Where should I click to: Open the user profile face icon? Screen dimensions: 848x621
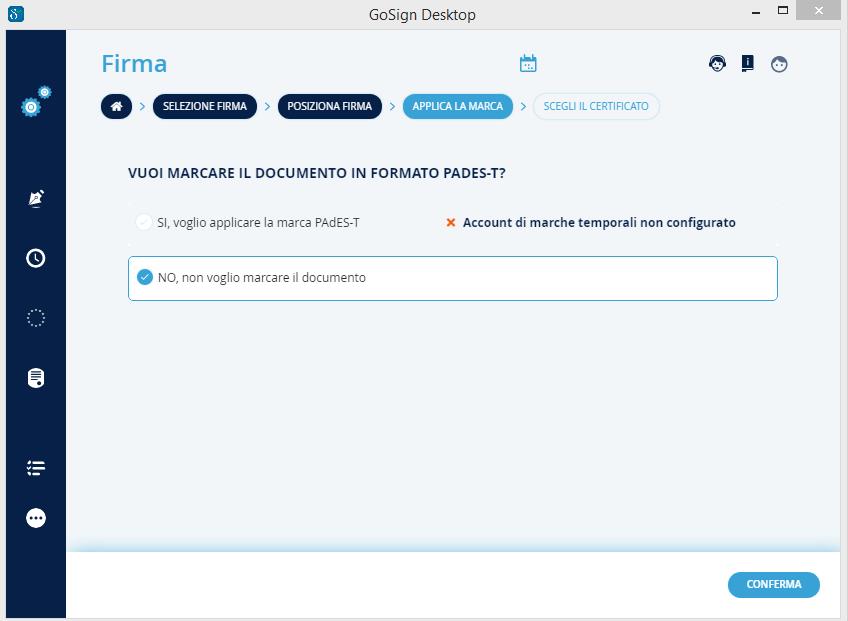pos(779,64)
